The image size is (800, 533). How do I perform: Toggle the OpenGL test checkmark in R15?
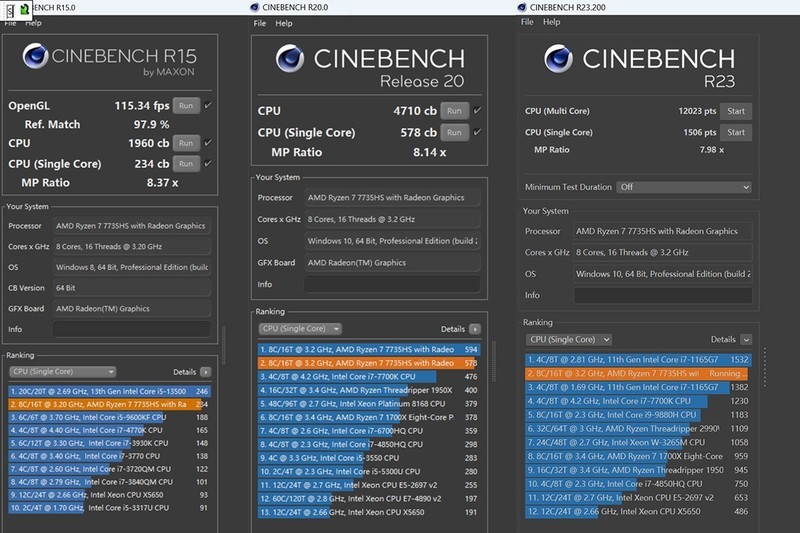208,105
